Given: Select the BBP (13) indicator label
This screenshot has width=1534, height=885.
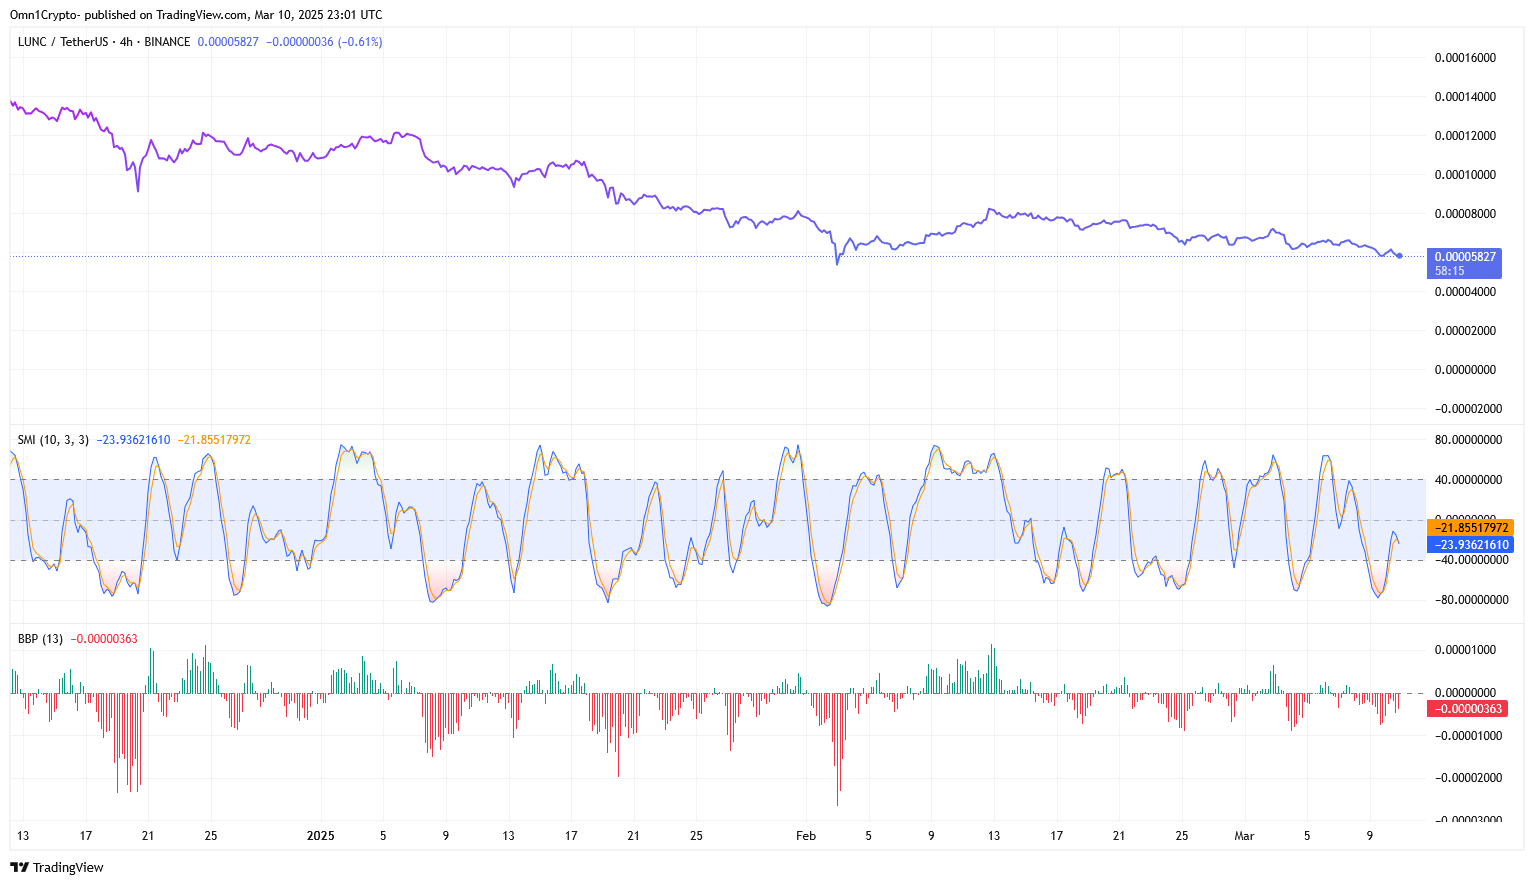Looking at the screenshot, I should [40, 638].
